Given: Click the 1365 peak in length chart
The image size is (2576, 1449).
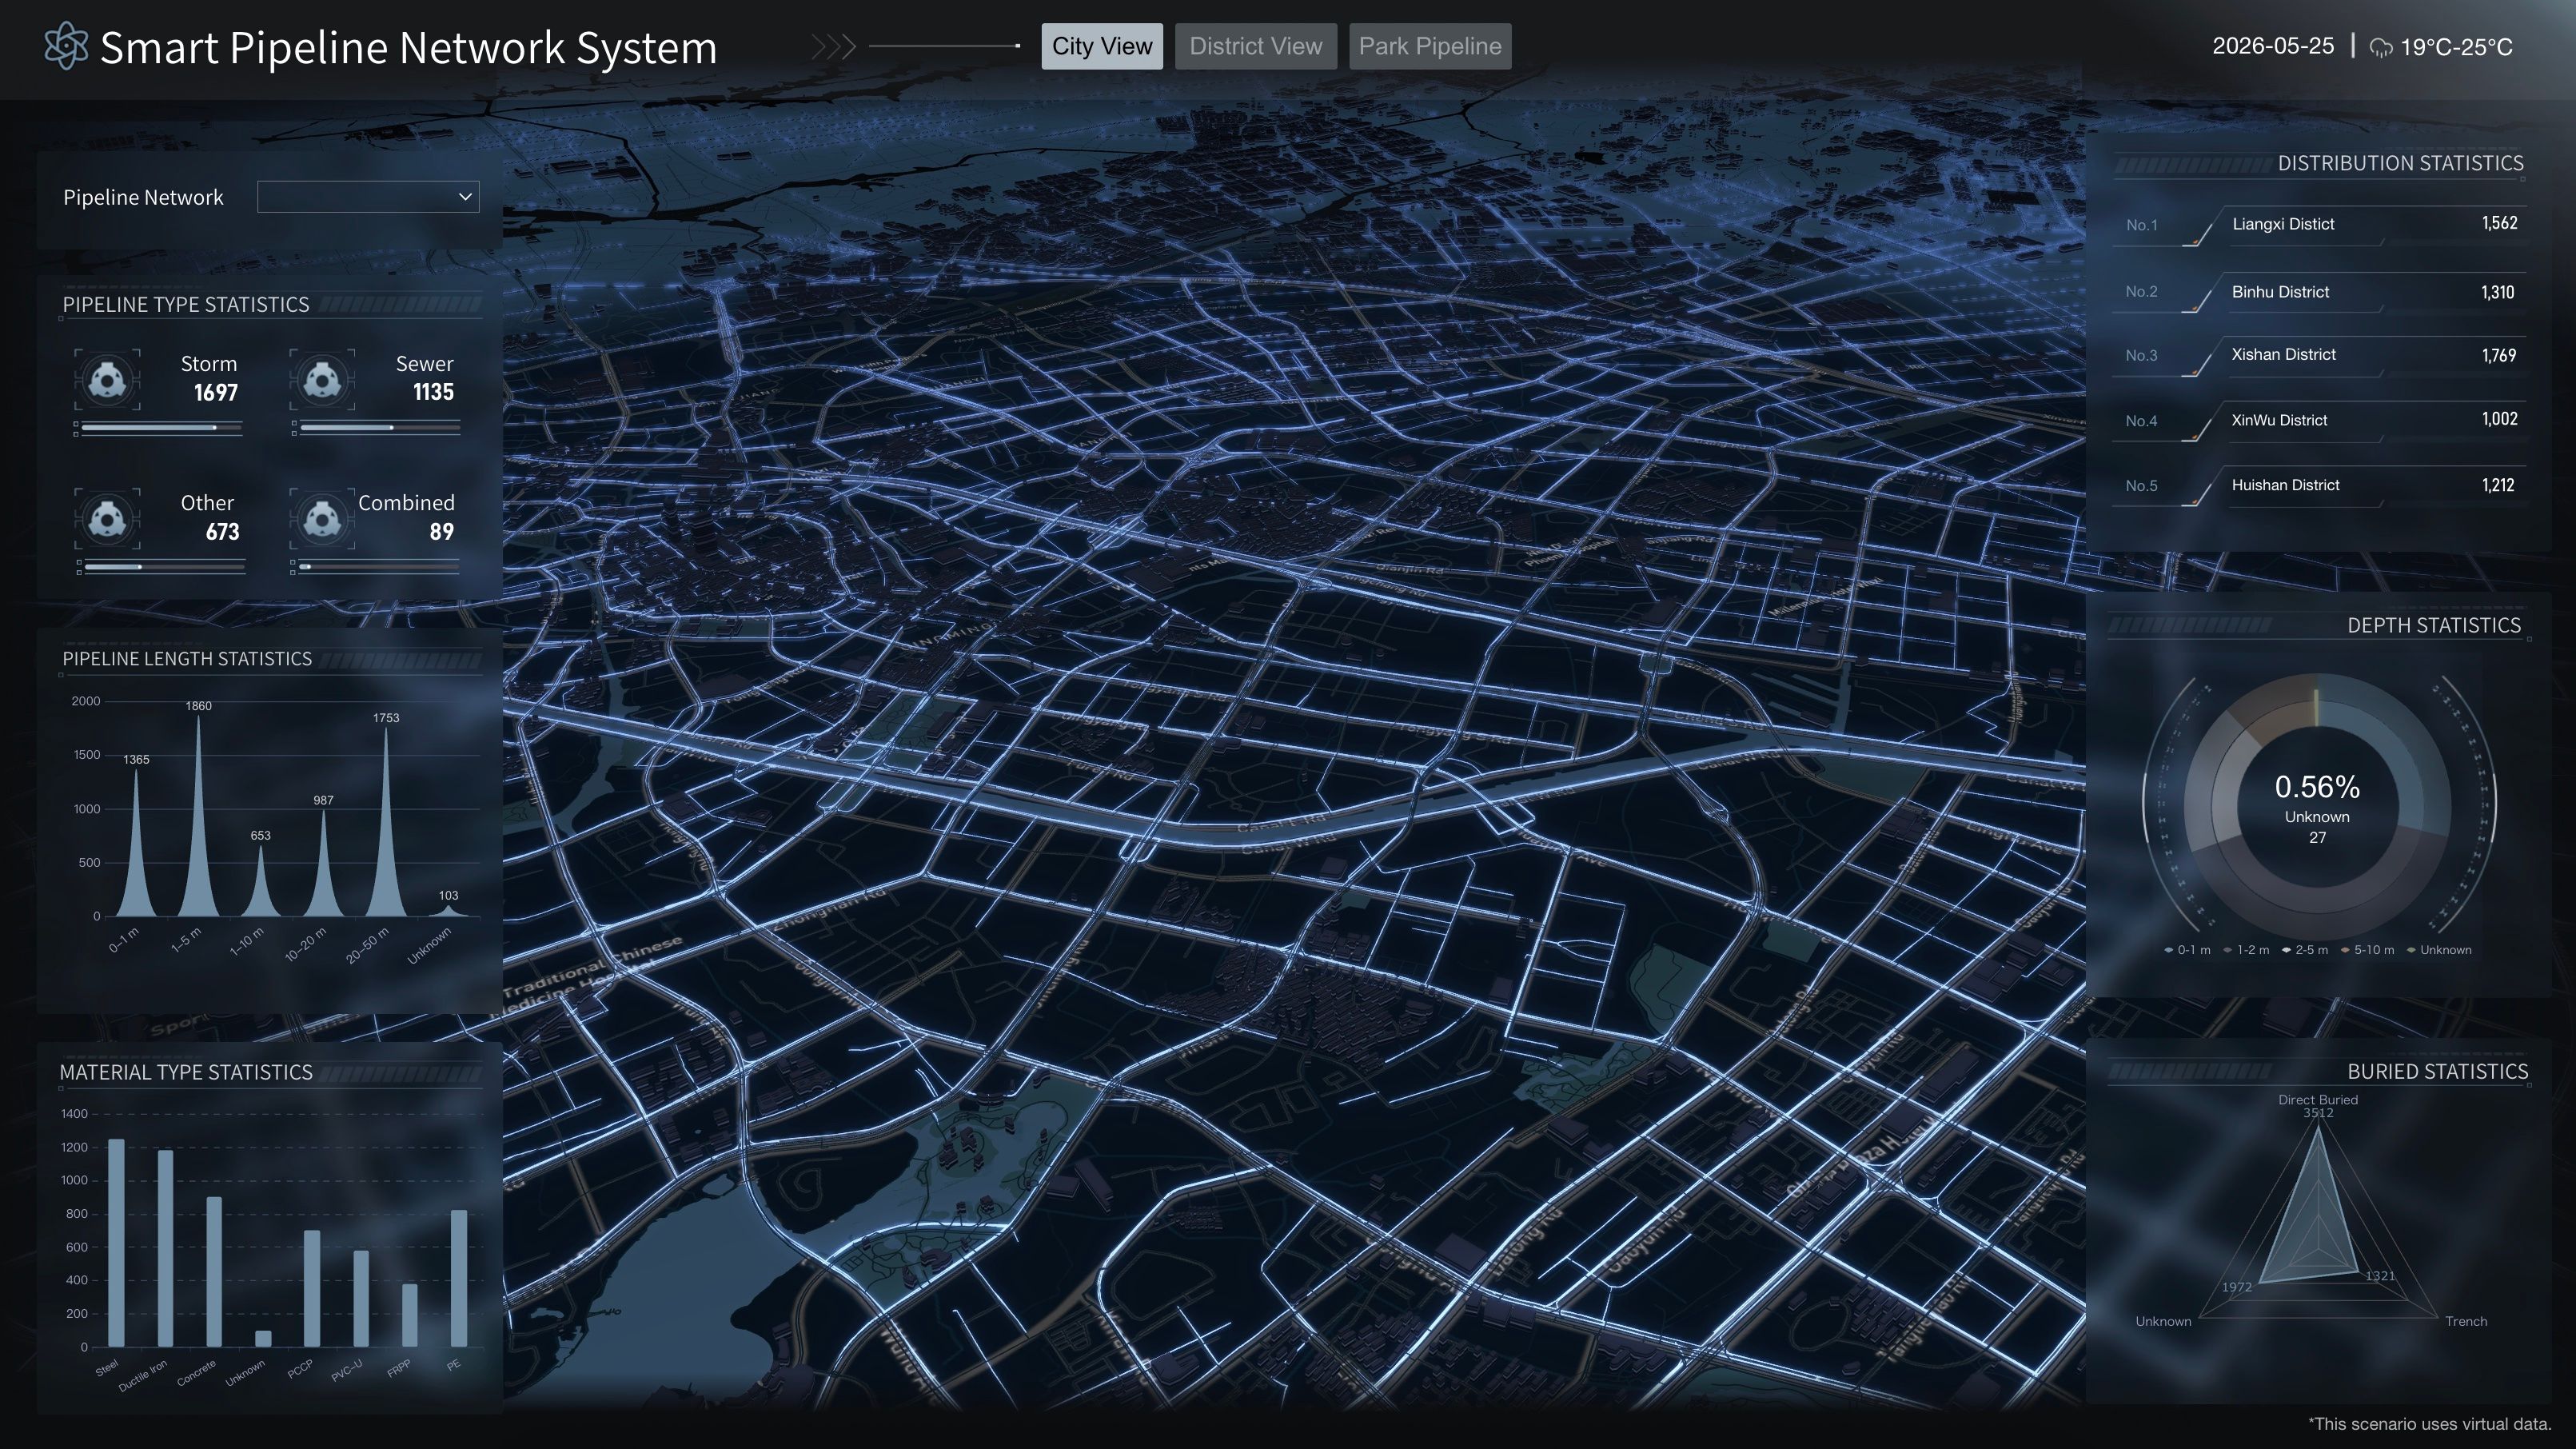Looking at the screenshot, I should [x=136, y=842].
